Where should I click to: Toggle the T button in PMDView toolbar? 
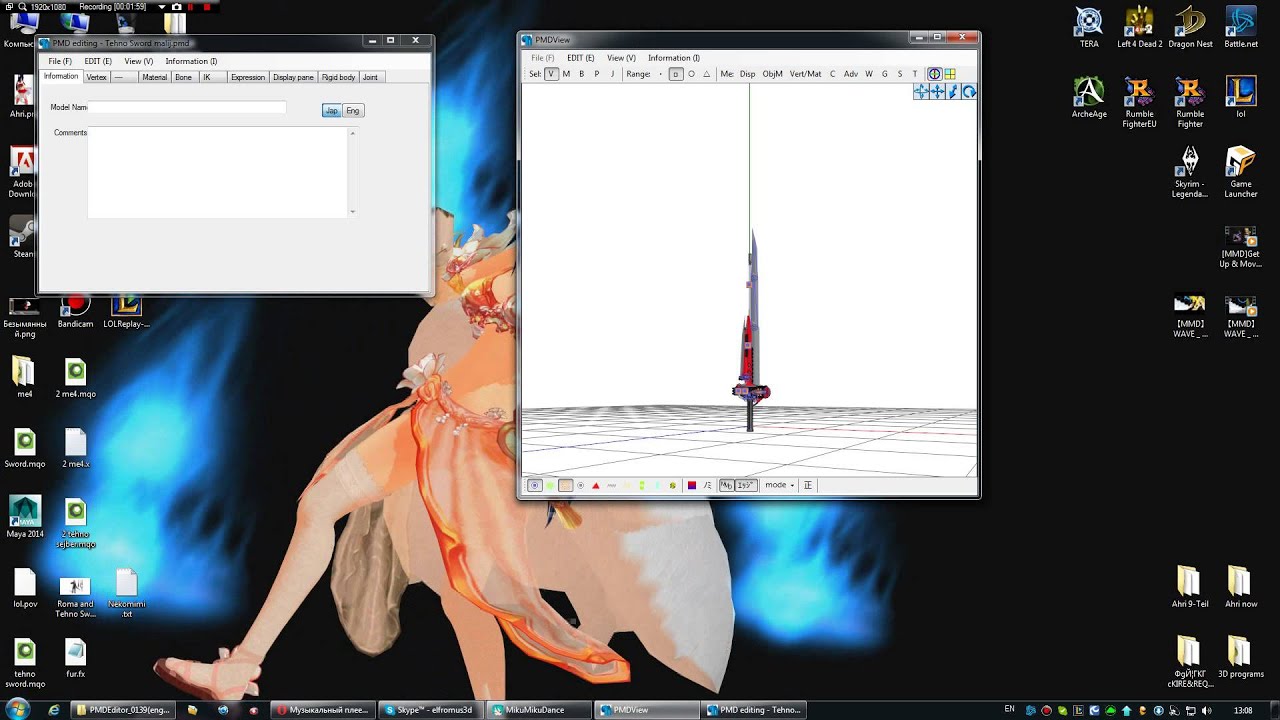coord(914,74)
